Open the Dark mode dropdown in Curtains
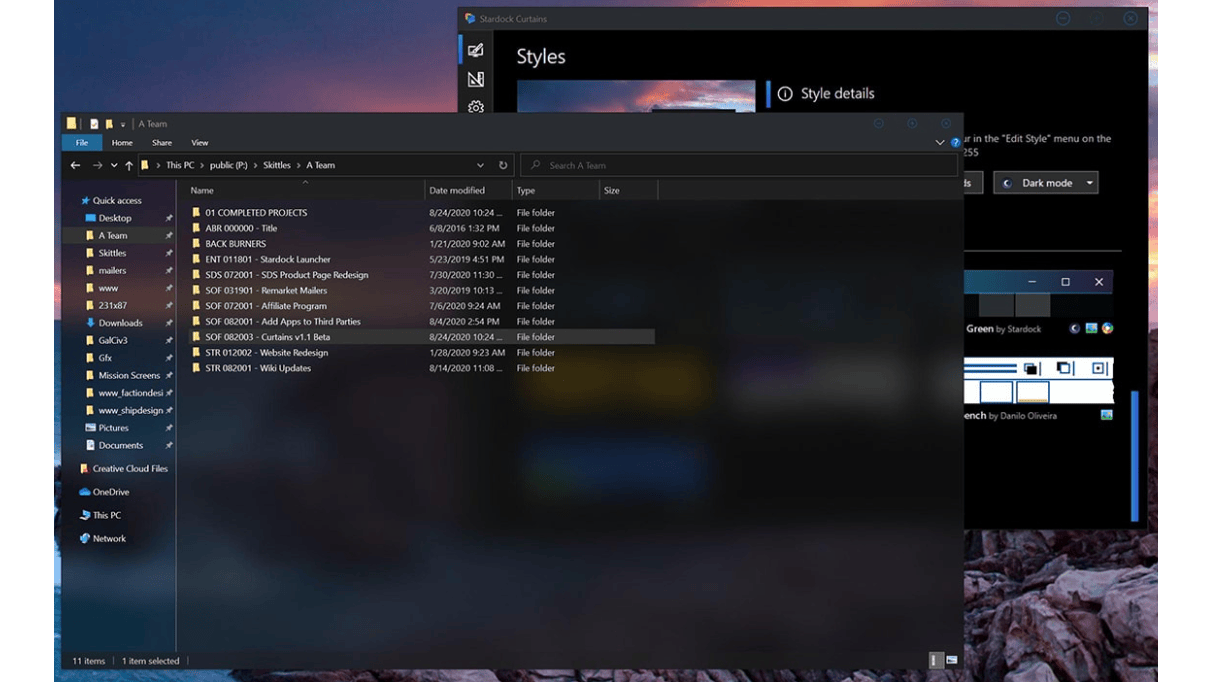The image size is (1212, 682). coord(1045,183)
